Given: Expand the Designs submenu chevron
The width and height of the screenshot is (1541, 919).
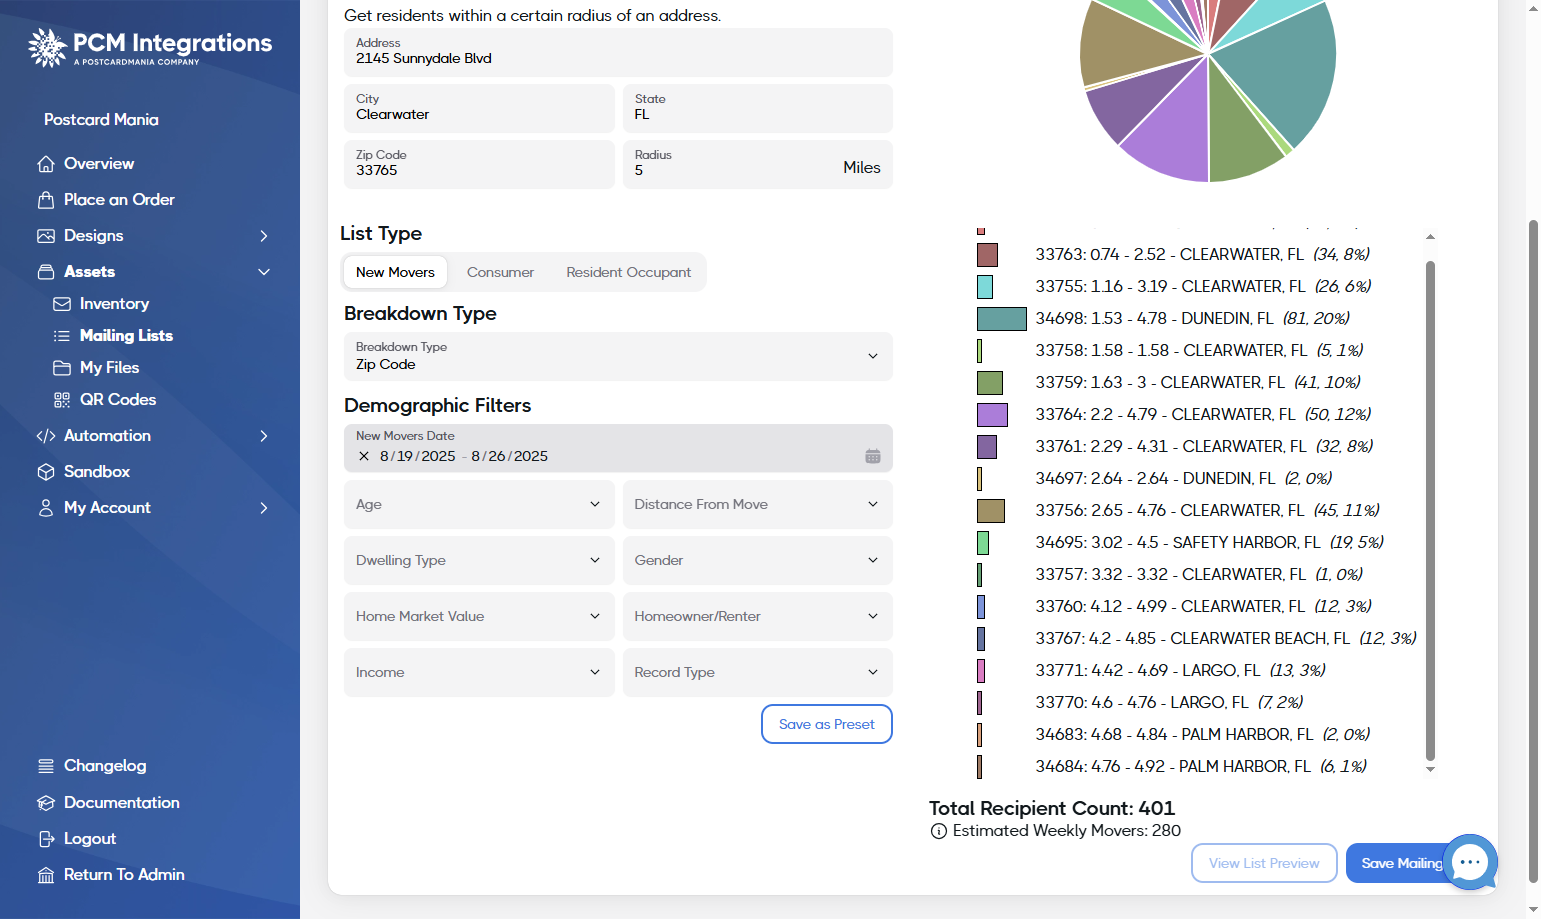Looking at the screenshot, I should point(264,236).
